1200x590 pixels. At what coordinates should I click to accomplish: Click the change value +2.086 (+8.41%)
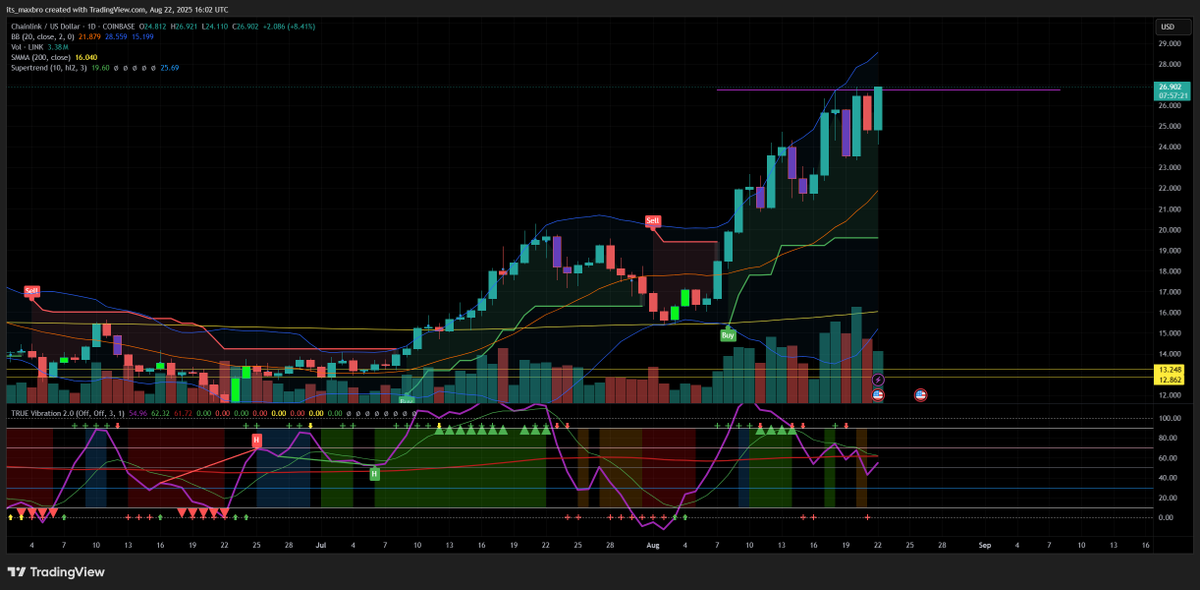click(289, 26)
